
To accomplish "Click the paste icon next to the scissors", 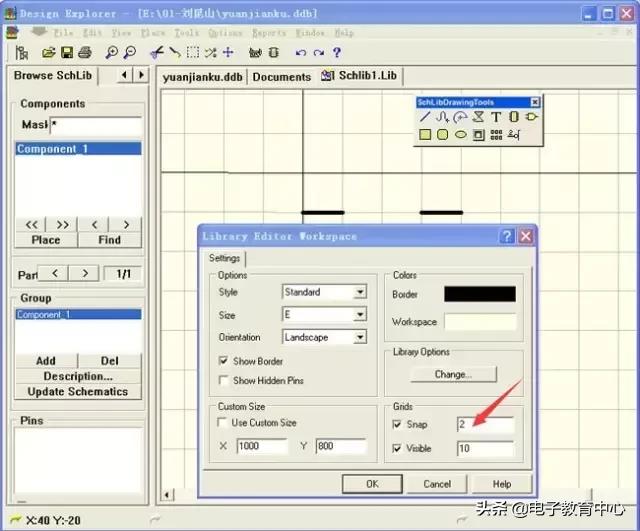I will 175,52.
